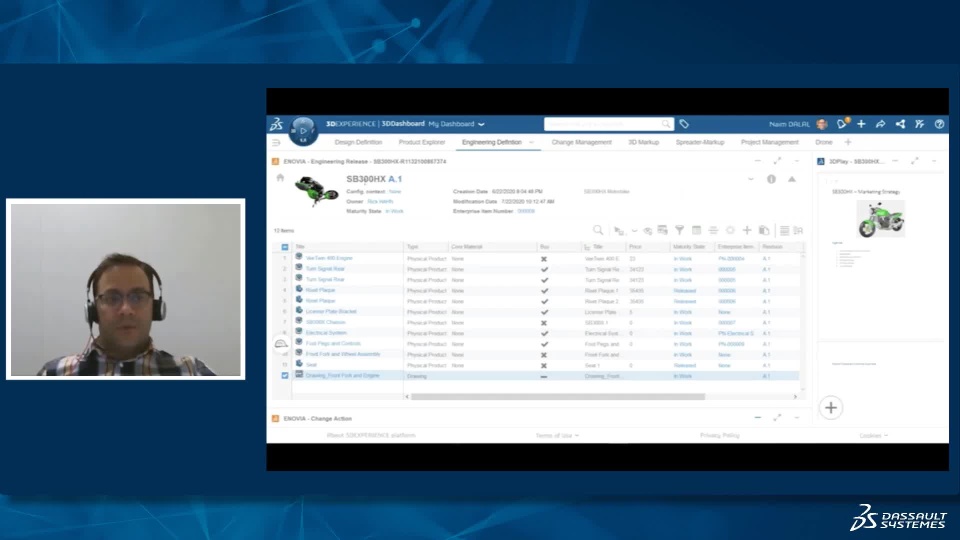The width and height of the screenshot is (960, 540).
Task: Click the filter funnel icon in the items toolbar
Action: (x=680, y=230)
